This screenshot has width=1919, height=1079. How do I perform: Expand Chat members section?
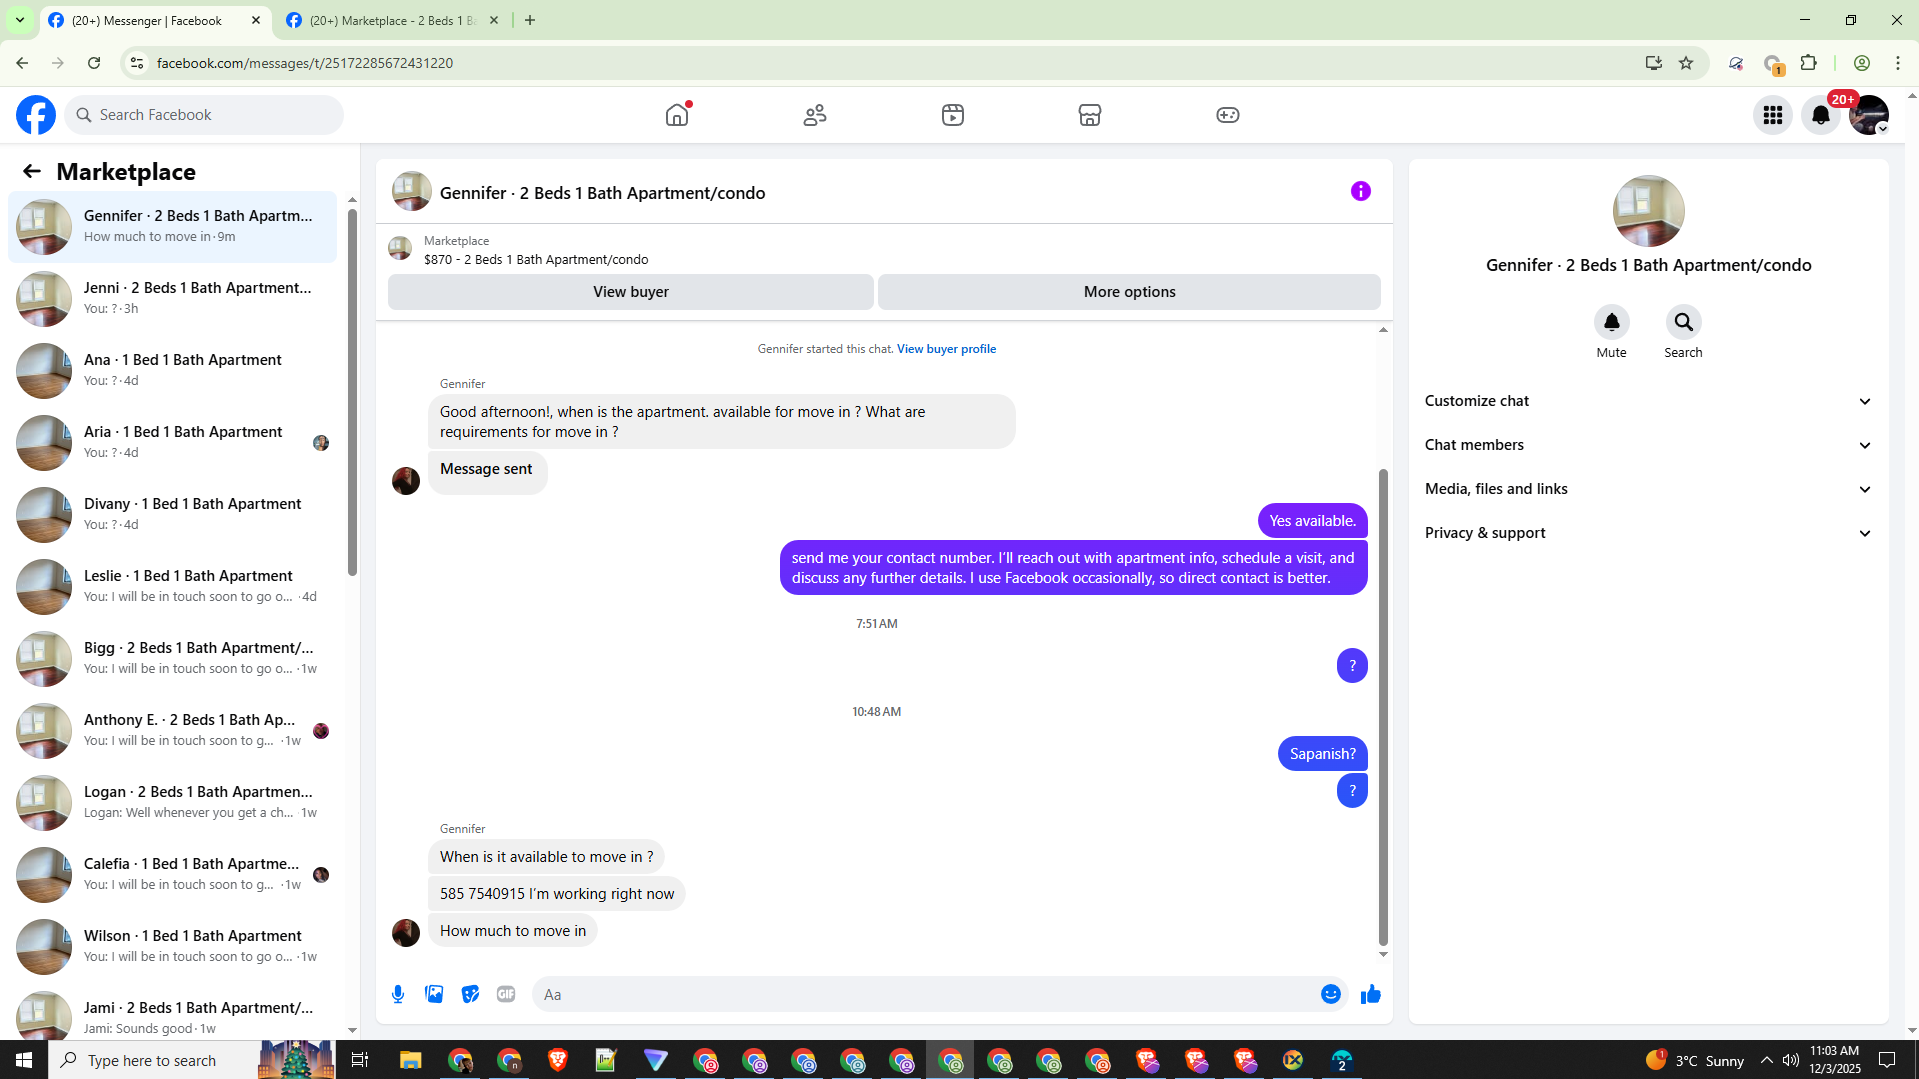[x=1648, y=445]
